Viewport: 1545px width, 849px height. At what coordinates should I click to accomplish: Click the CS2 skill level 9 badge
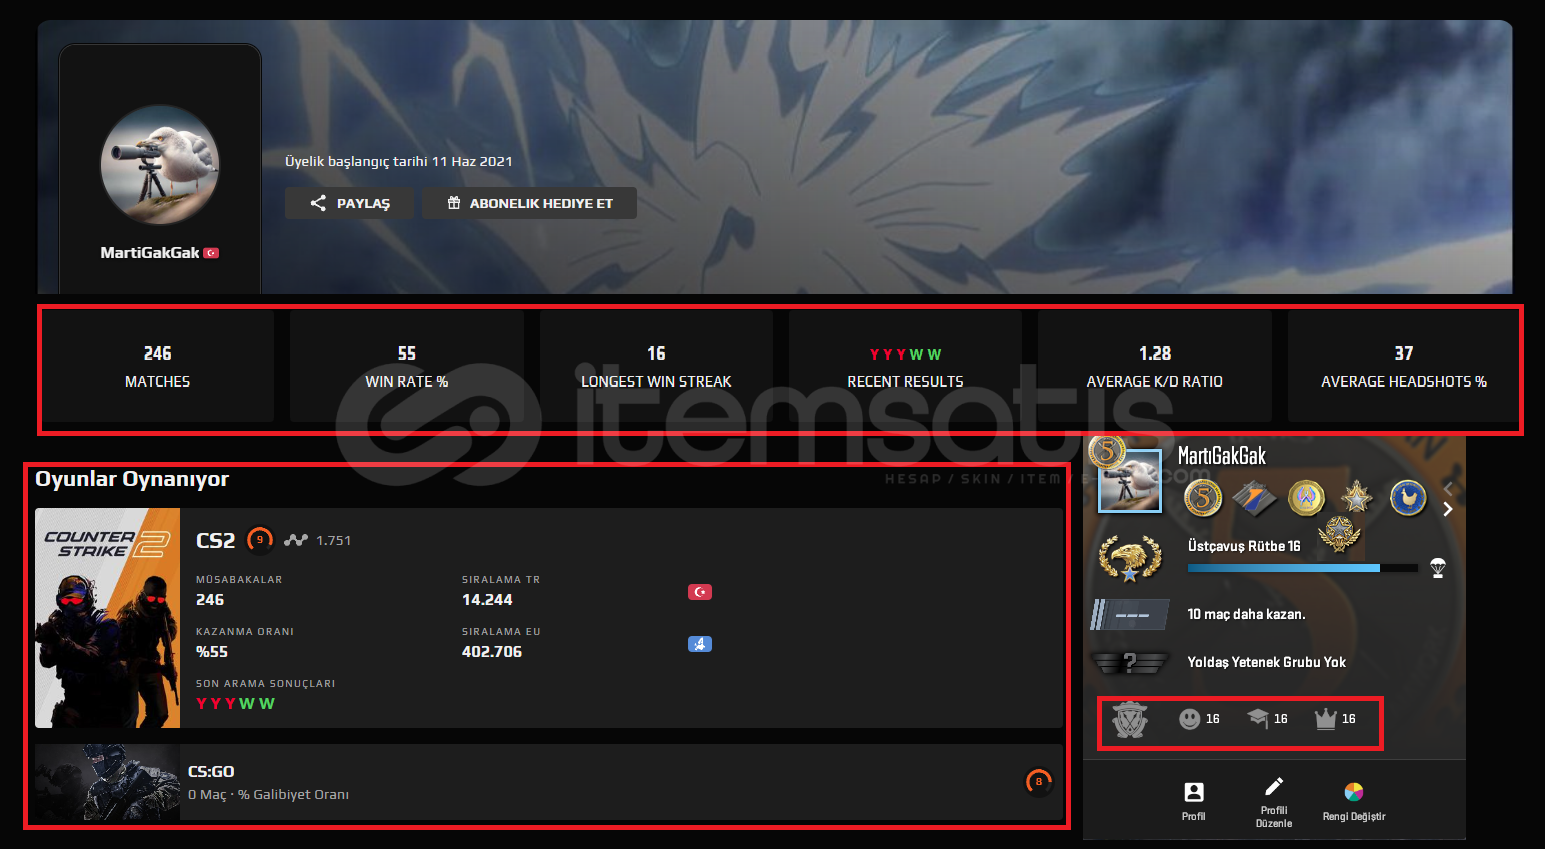260,540
